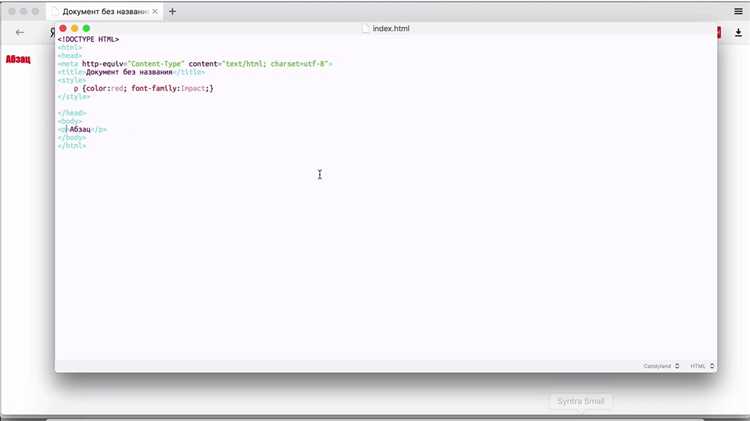Open a new browser tab with plus
750x421 pixels.
tap(172, 11)
